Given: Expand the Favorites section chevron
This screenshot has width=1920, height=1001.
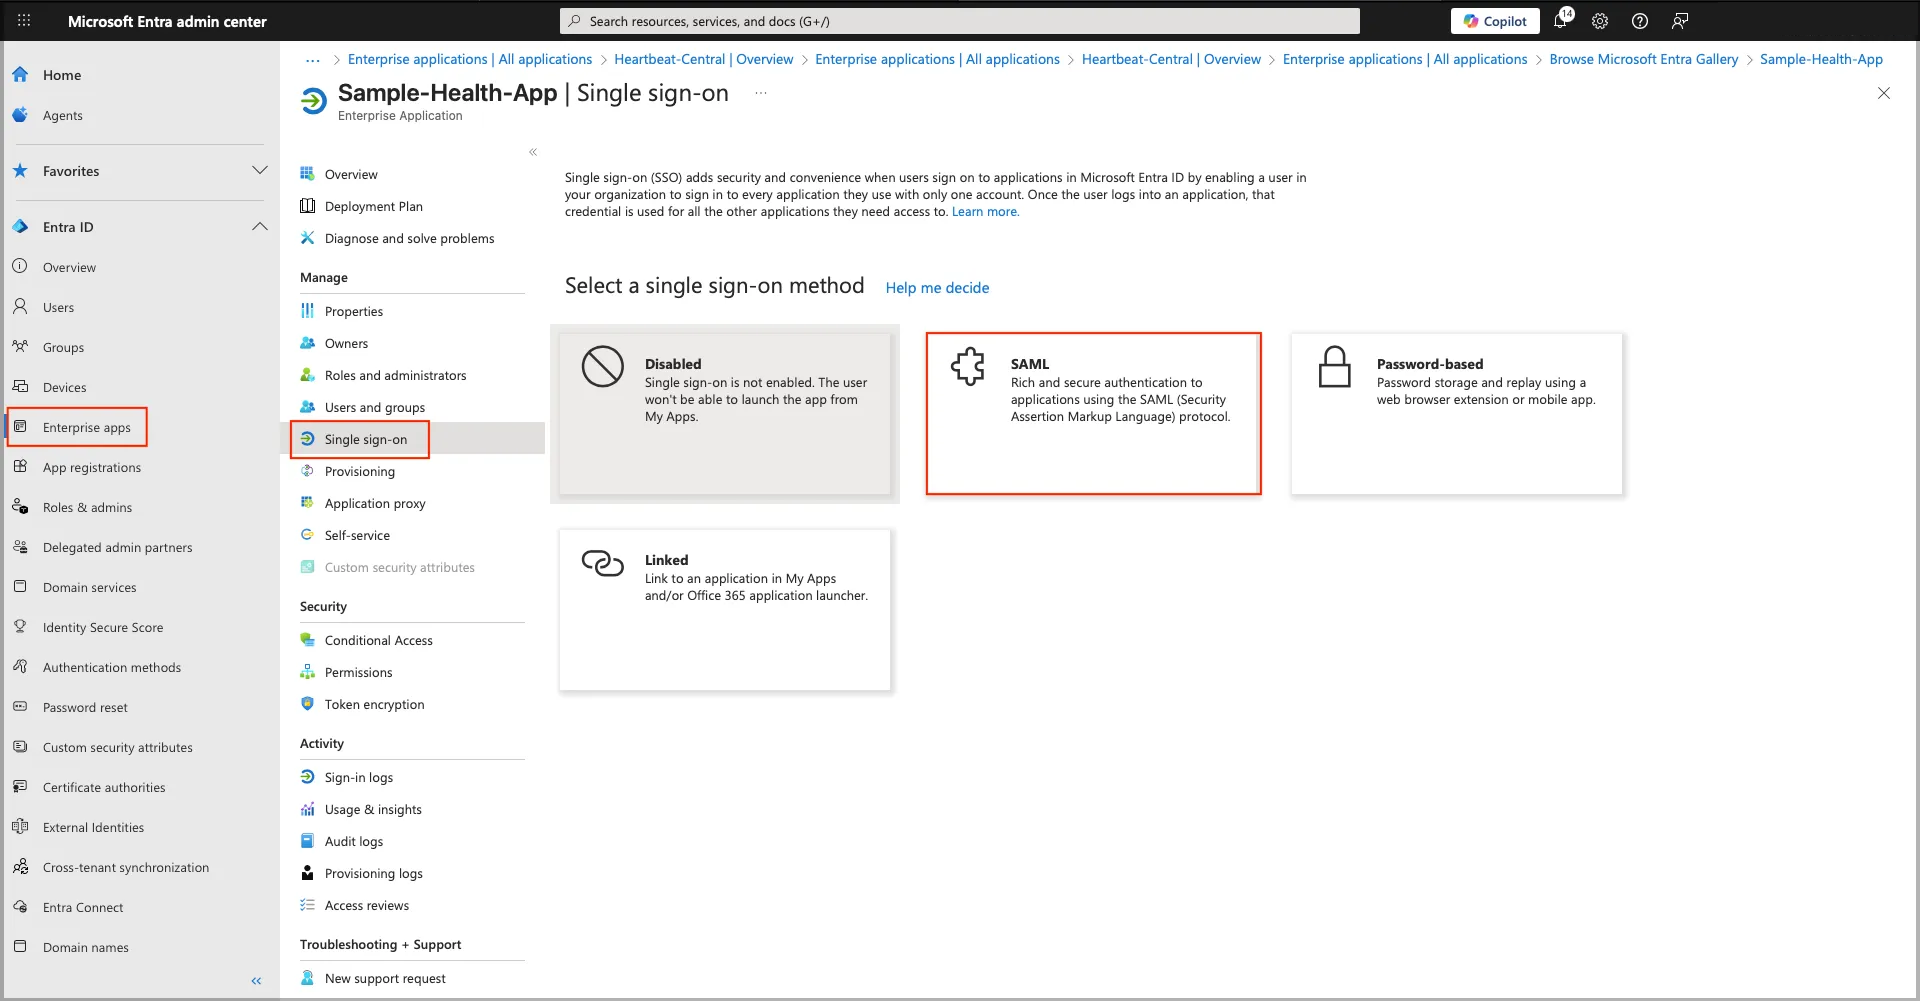Looking at the screenshot, I should (x=260, y=171).
